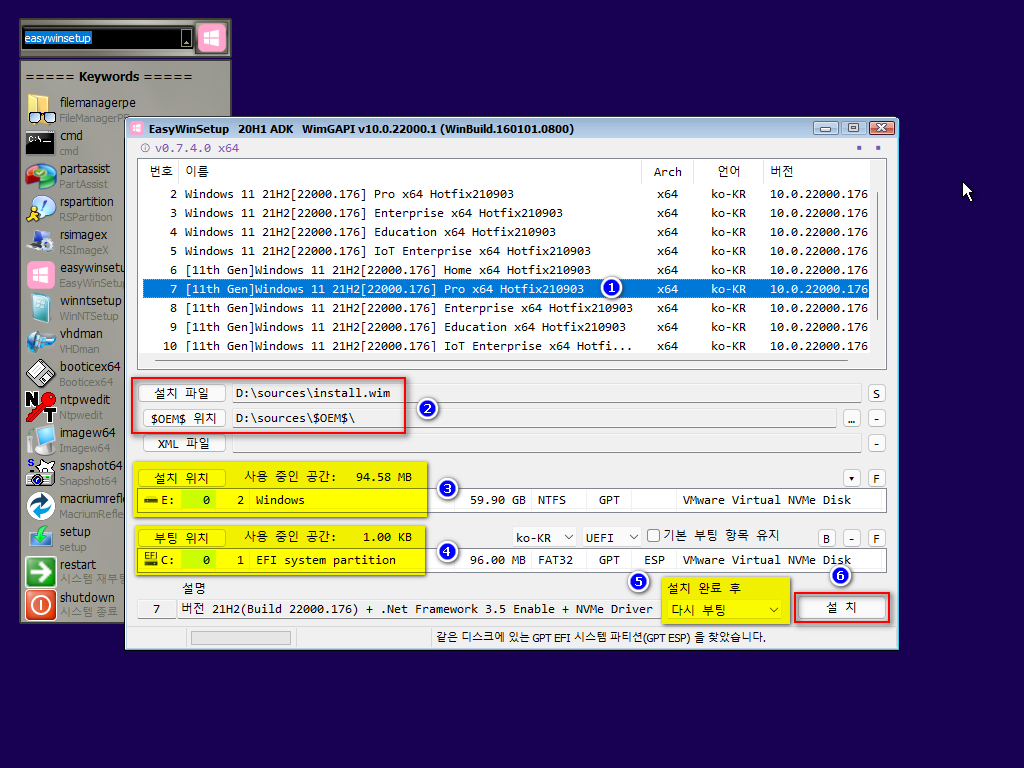Open ntpwedit password editor icon

40,406
